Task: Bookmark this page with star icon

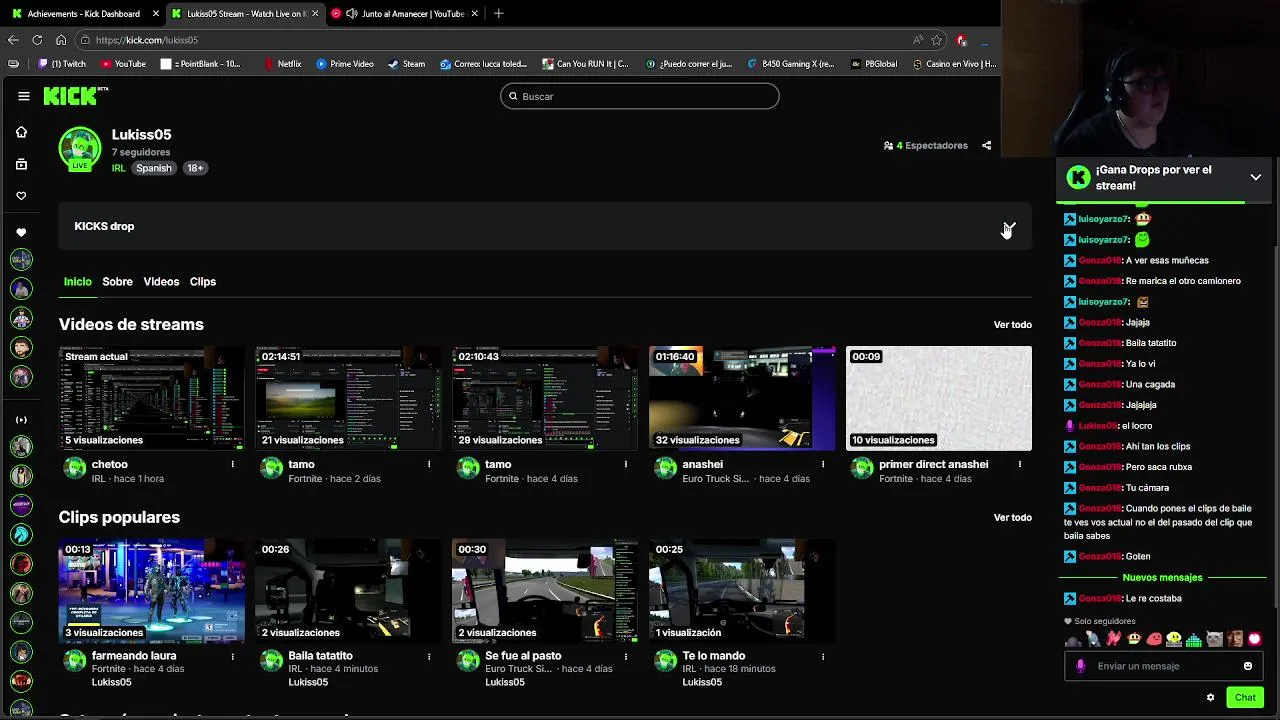Action: pos(937,40)
